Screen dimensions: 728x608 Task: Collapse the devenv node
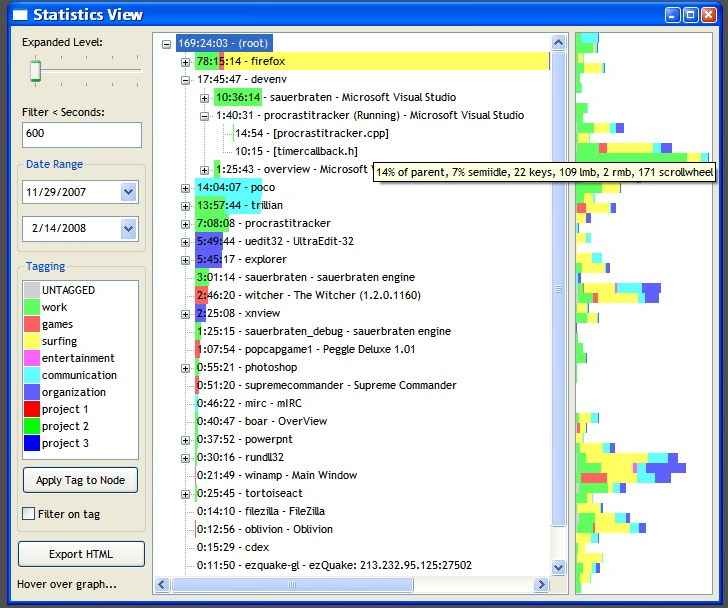tap(185, 80)
